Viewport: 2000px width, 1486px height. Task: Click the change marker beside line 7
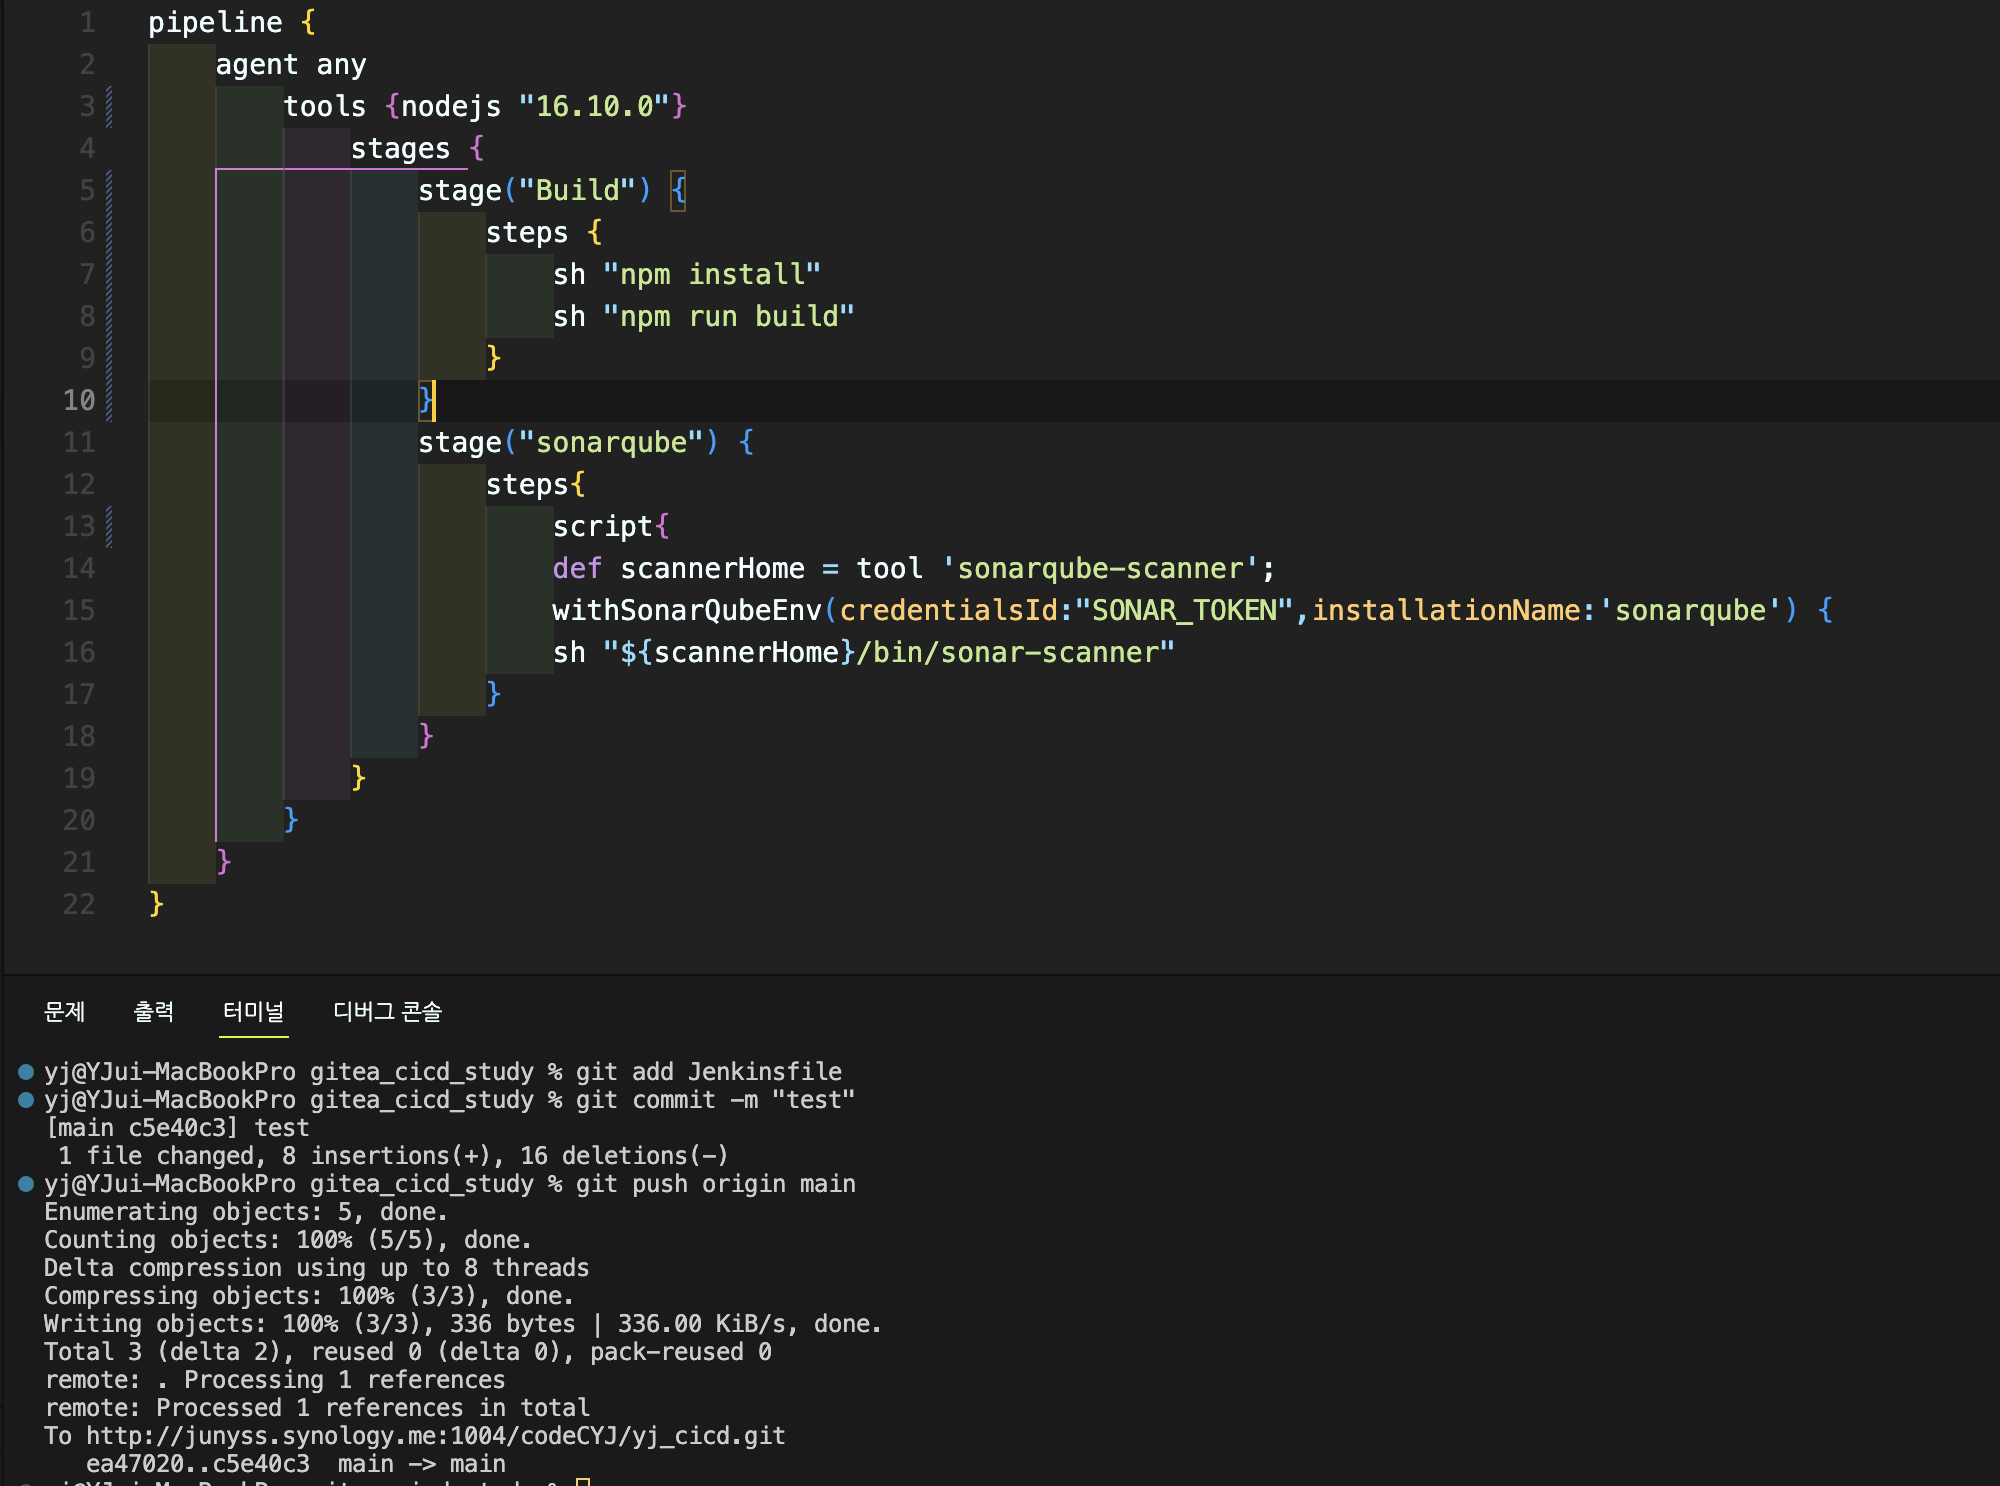109,275
